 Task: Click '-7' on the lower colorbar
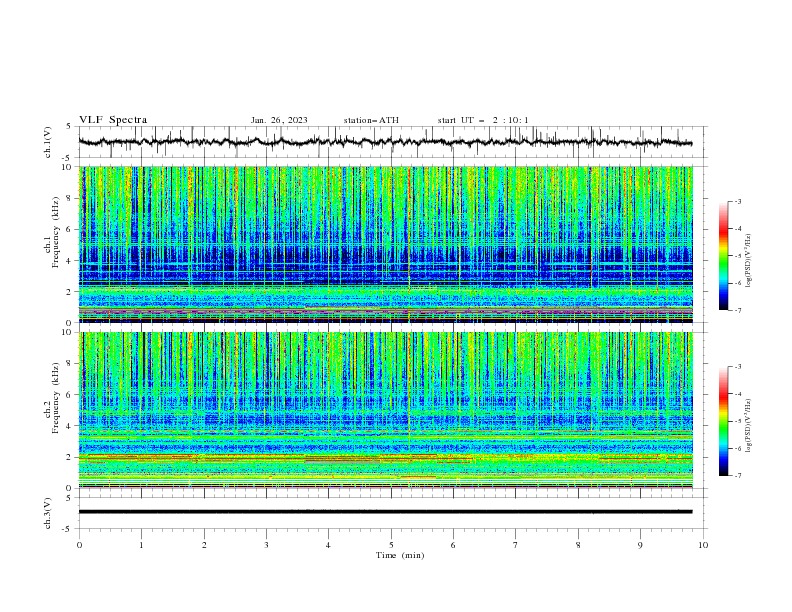point(738,476)
